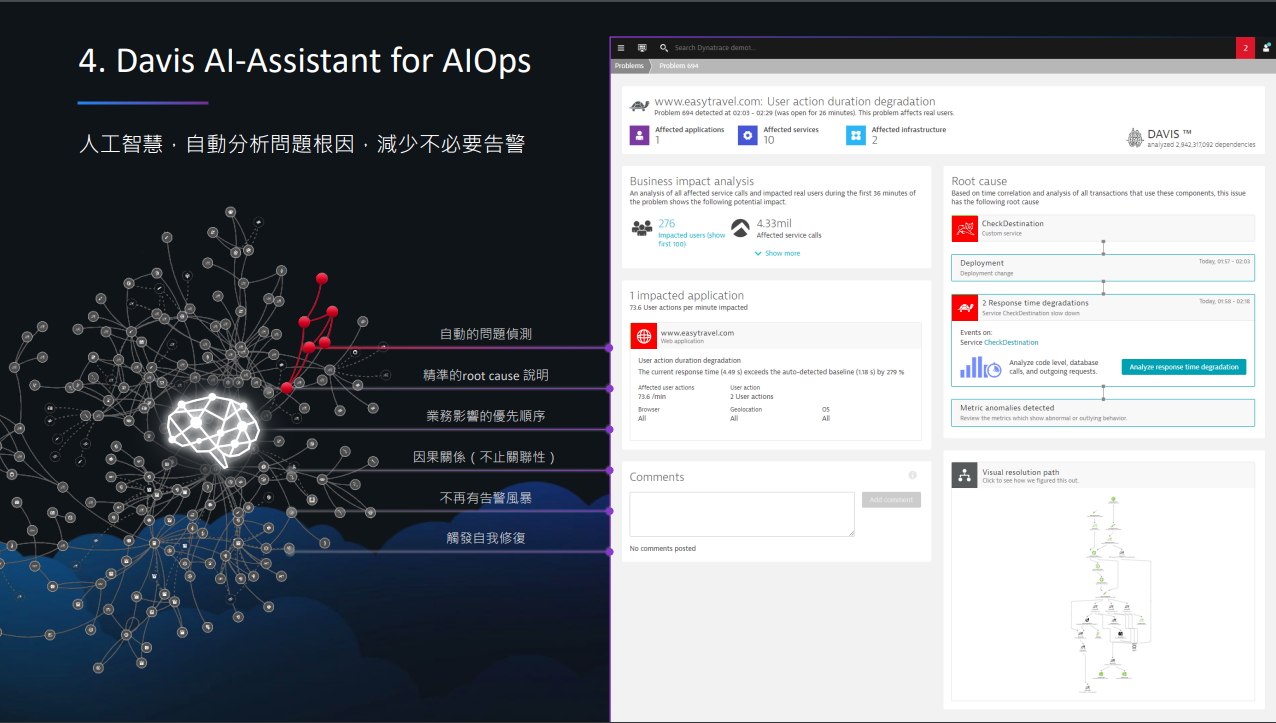Click inside the Comments text area
Image resolution: width=1276 pixels, height=723 pixels.
point(742,514)
